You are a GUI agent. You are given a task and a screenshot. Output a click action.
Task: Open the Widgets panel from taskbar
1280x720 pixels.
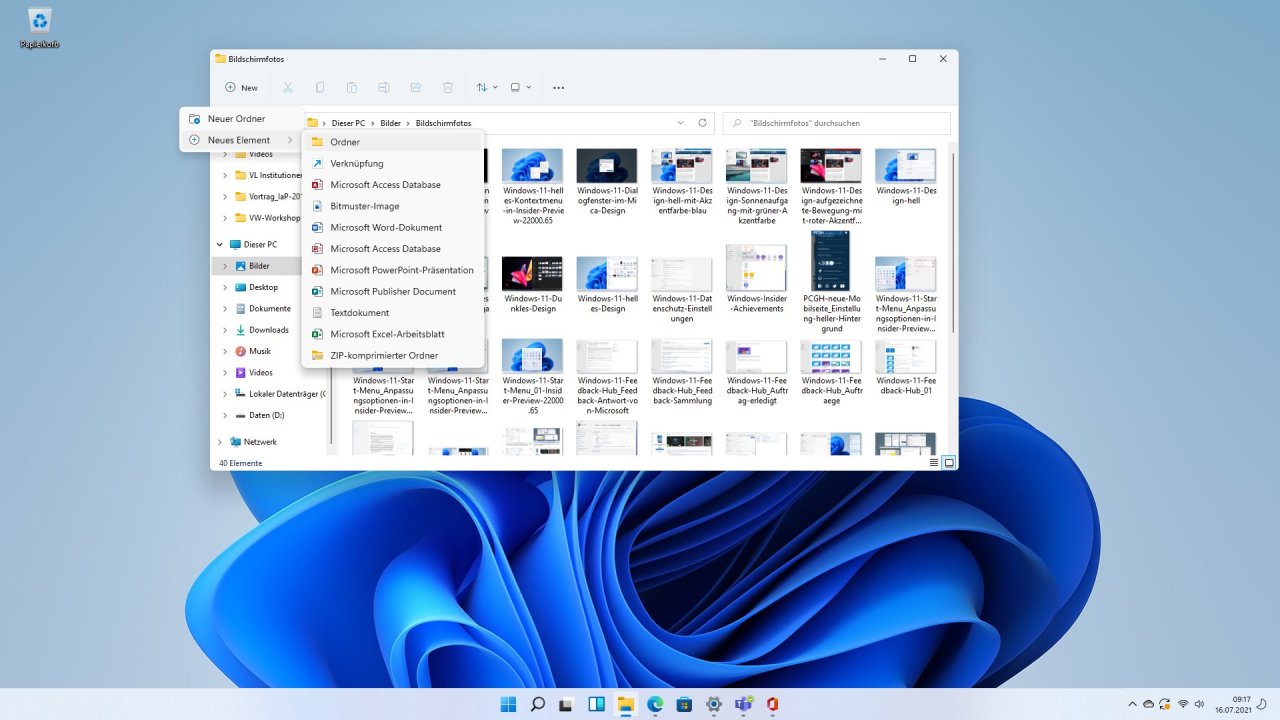point(596,704)
